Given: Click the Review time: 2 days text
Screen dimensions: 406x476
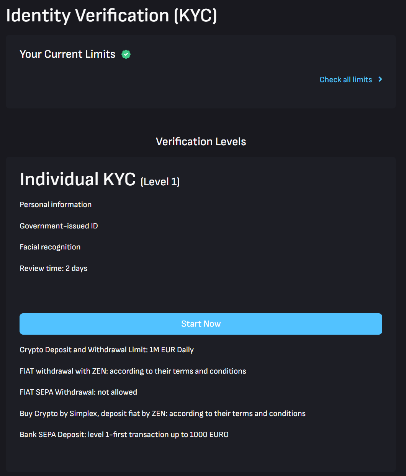Looking at the screenshot, I should [x=53, y=268].
